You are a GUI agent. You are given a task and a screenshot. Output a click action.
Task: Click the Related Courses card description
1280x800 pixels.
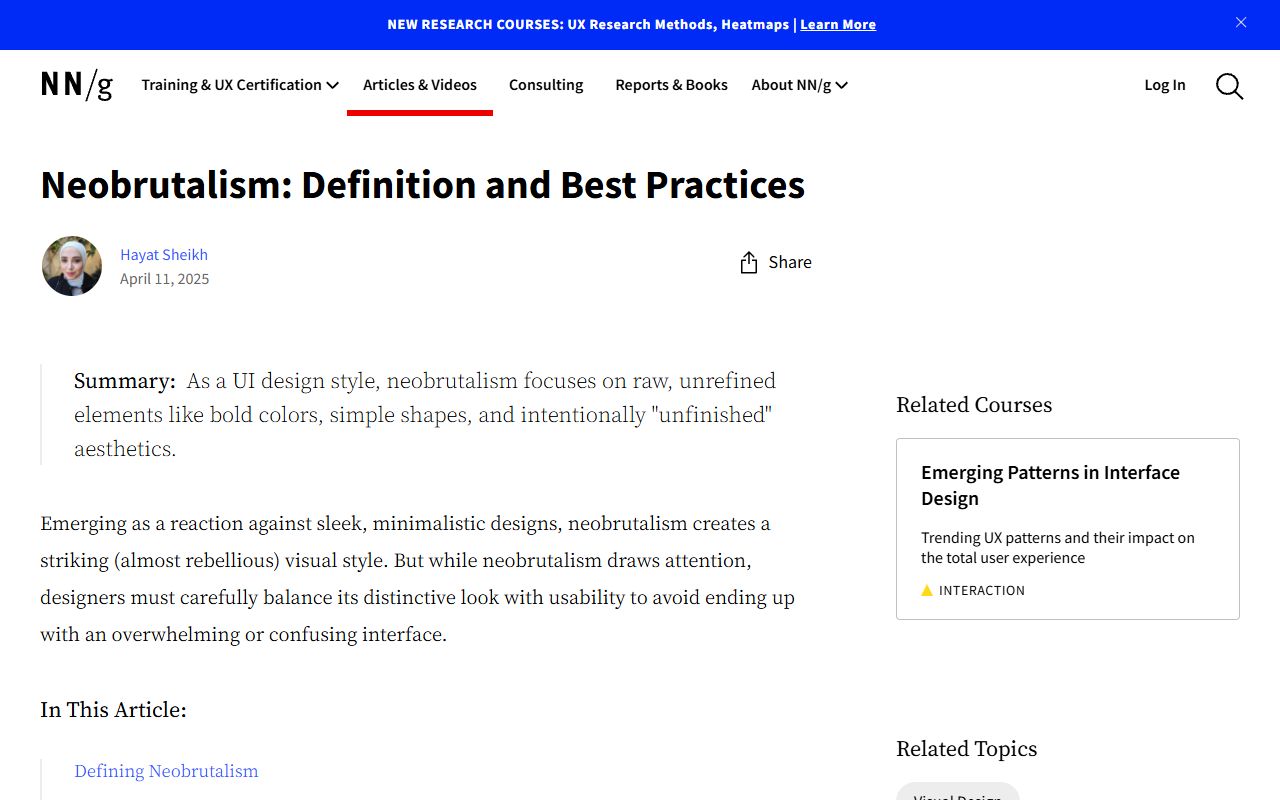tap(1058, 548)
